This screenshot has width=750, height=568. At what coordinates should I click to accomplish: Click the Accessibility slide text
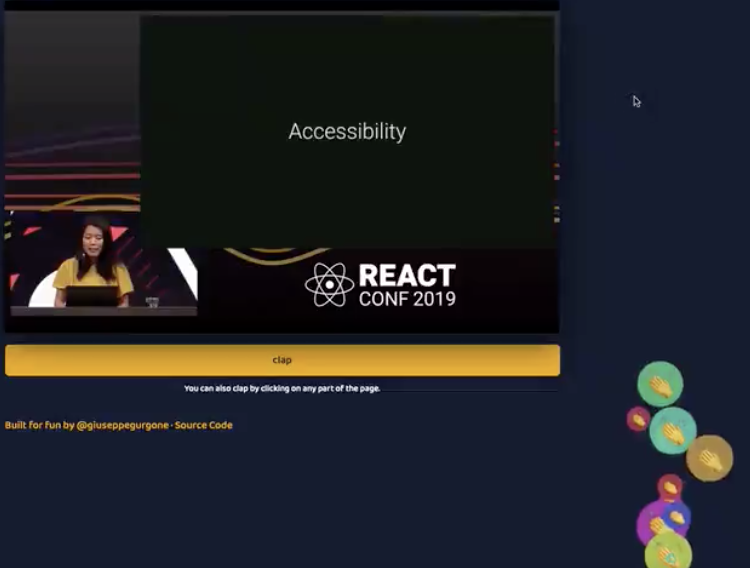tap(347, 132)
